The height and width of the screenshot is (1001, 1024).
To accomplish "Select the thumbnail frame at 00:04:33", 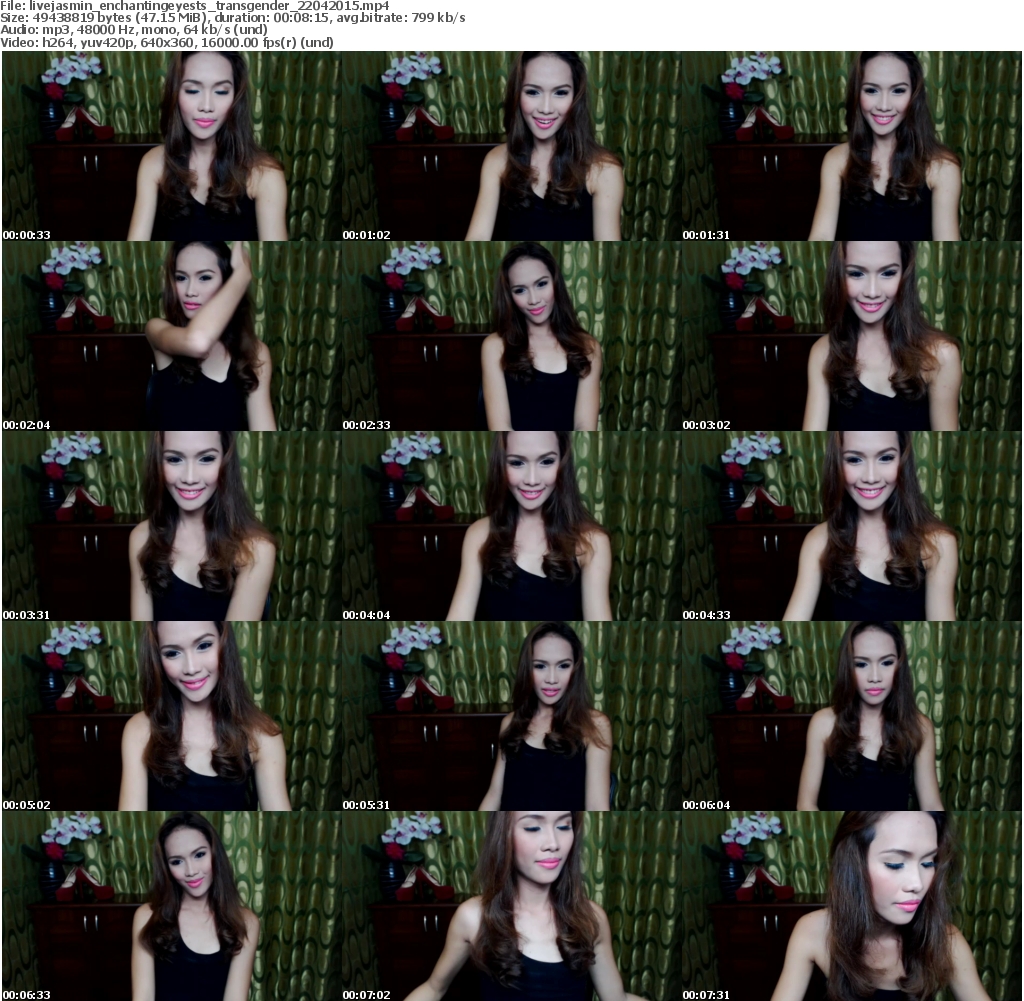I will coord(852,526).
